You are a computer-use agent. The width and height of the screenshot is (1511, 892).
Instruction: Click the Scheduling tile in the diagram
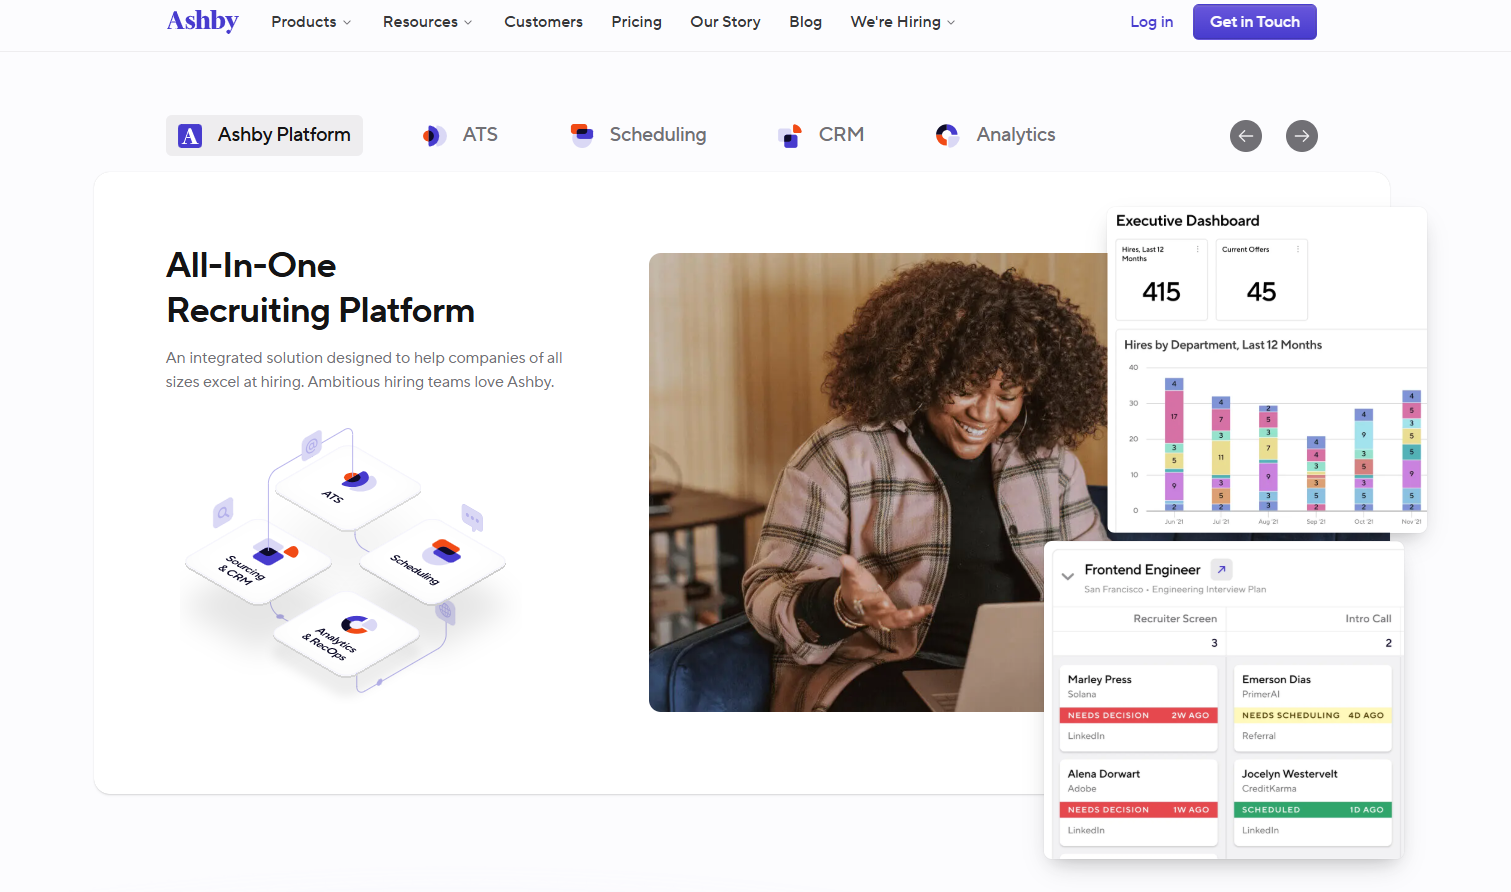point(432,560)
